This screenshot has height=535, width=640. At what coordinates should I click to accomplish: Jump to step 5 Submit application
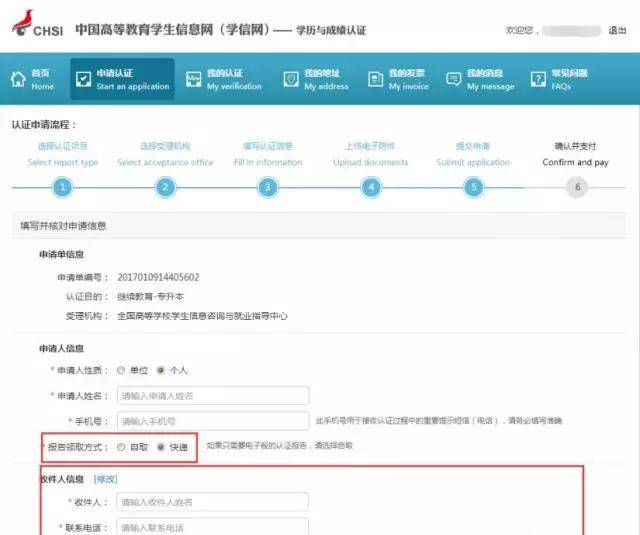click(473, 187)
